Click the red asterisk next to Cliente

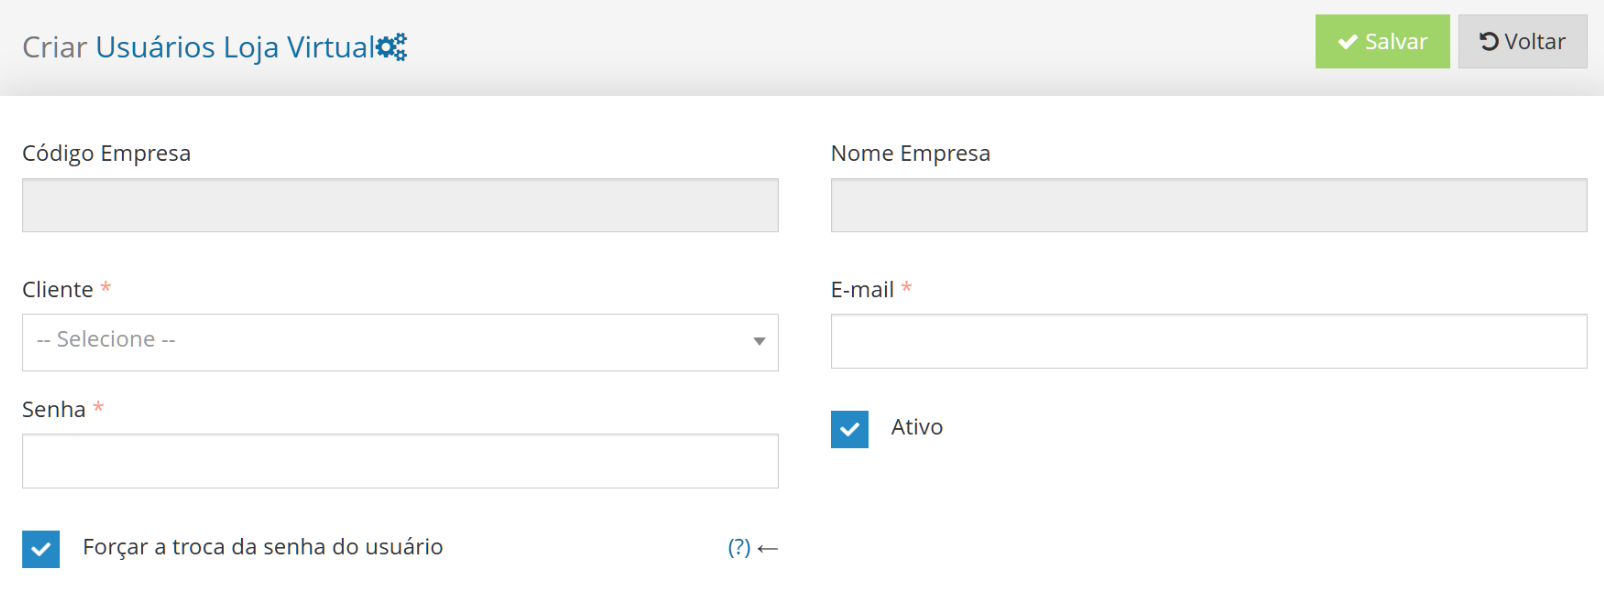[x=105, y=288]
